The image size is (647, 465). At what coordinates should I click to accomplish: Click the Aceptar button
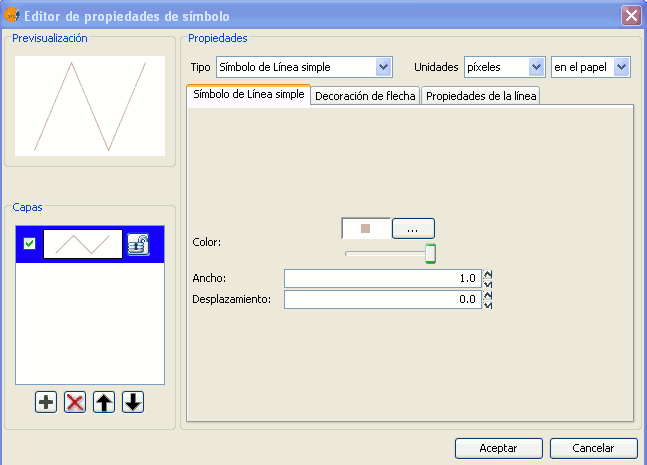(x=498, y=448)
